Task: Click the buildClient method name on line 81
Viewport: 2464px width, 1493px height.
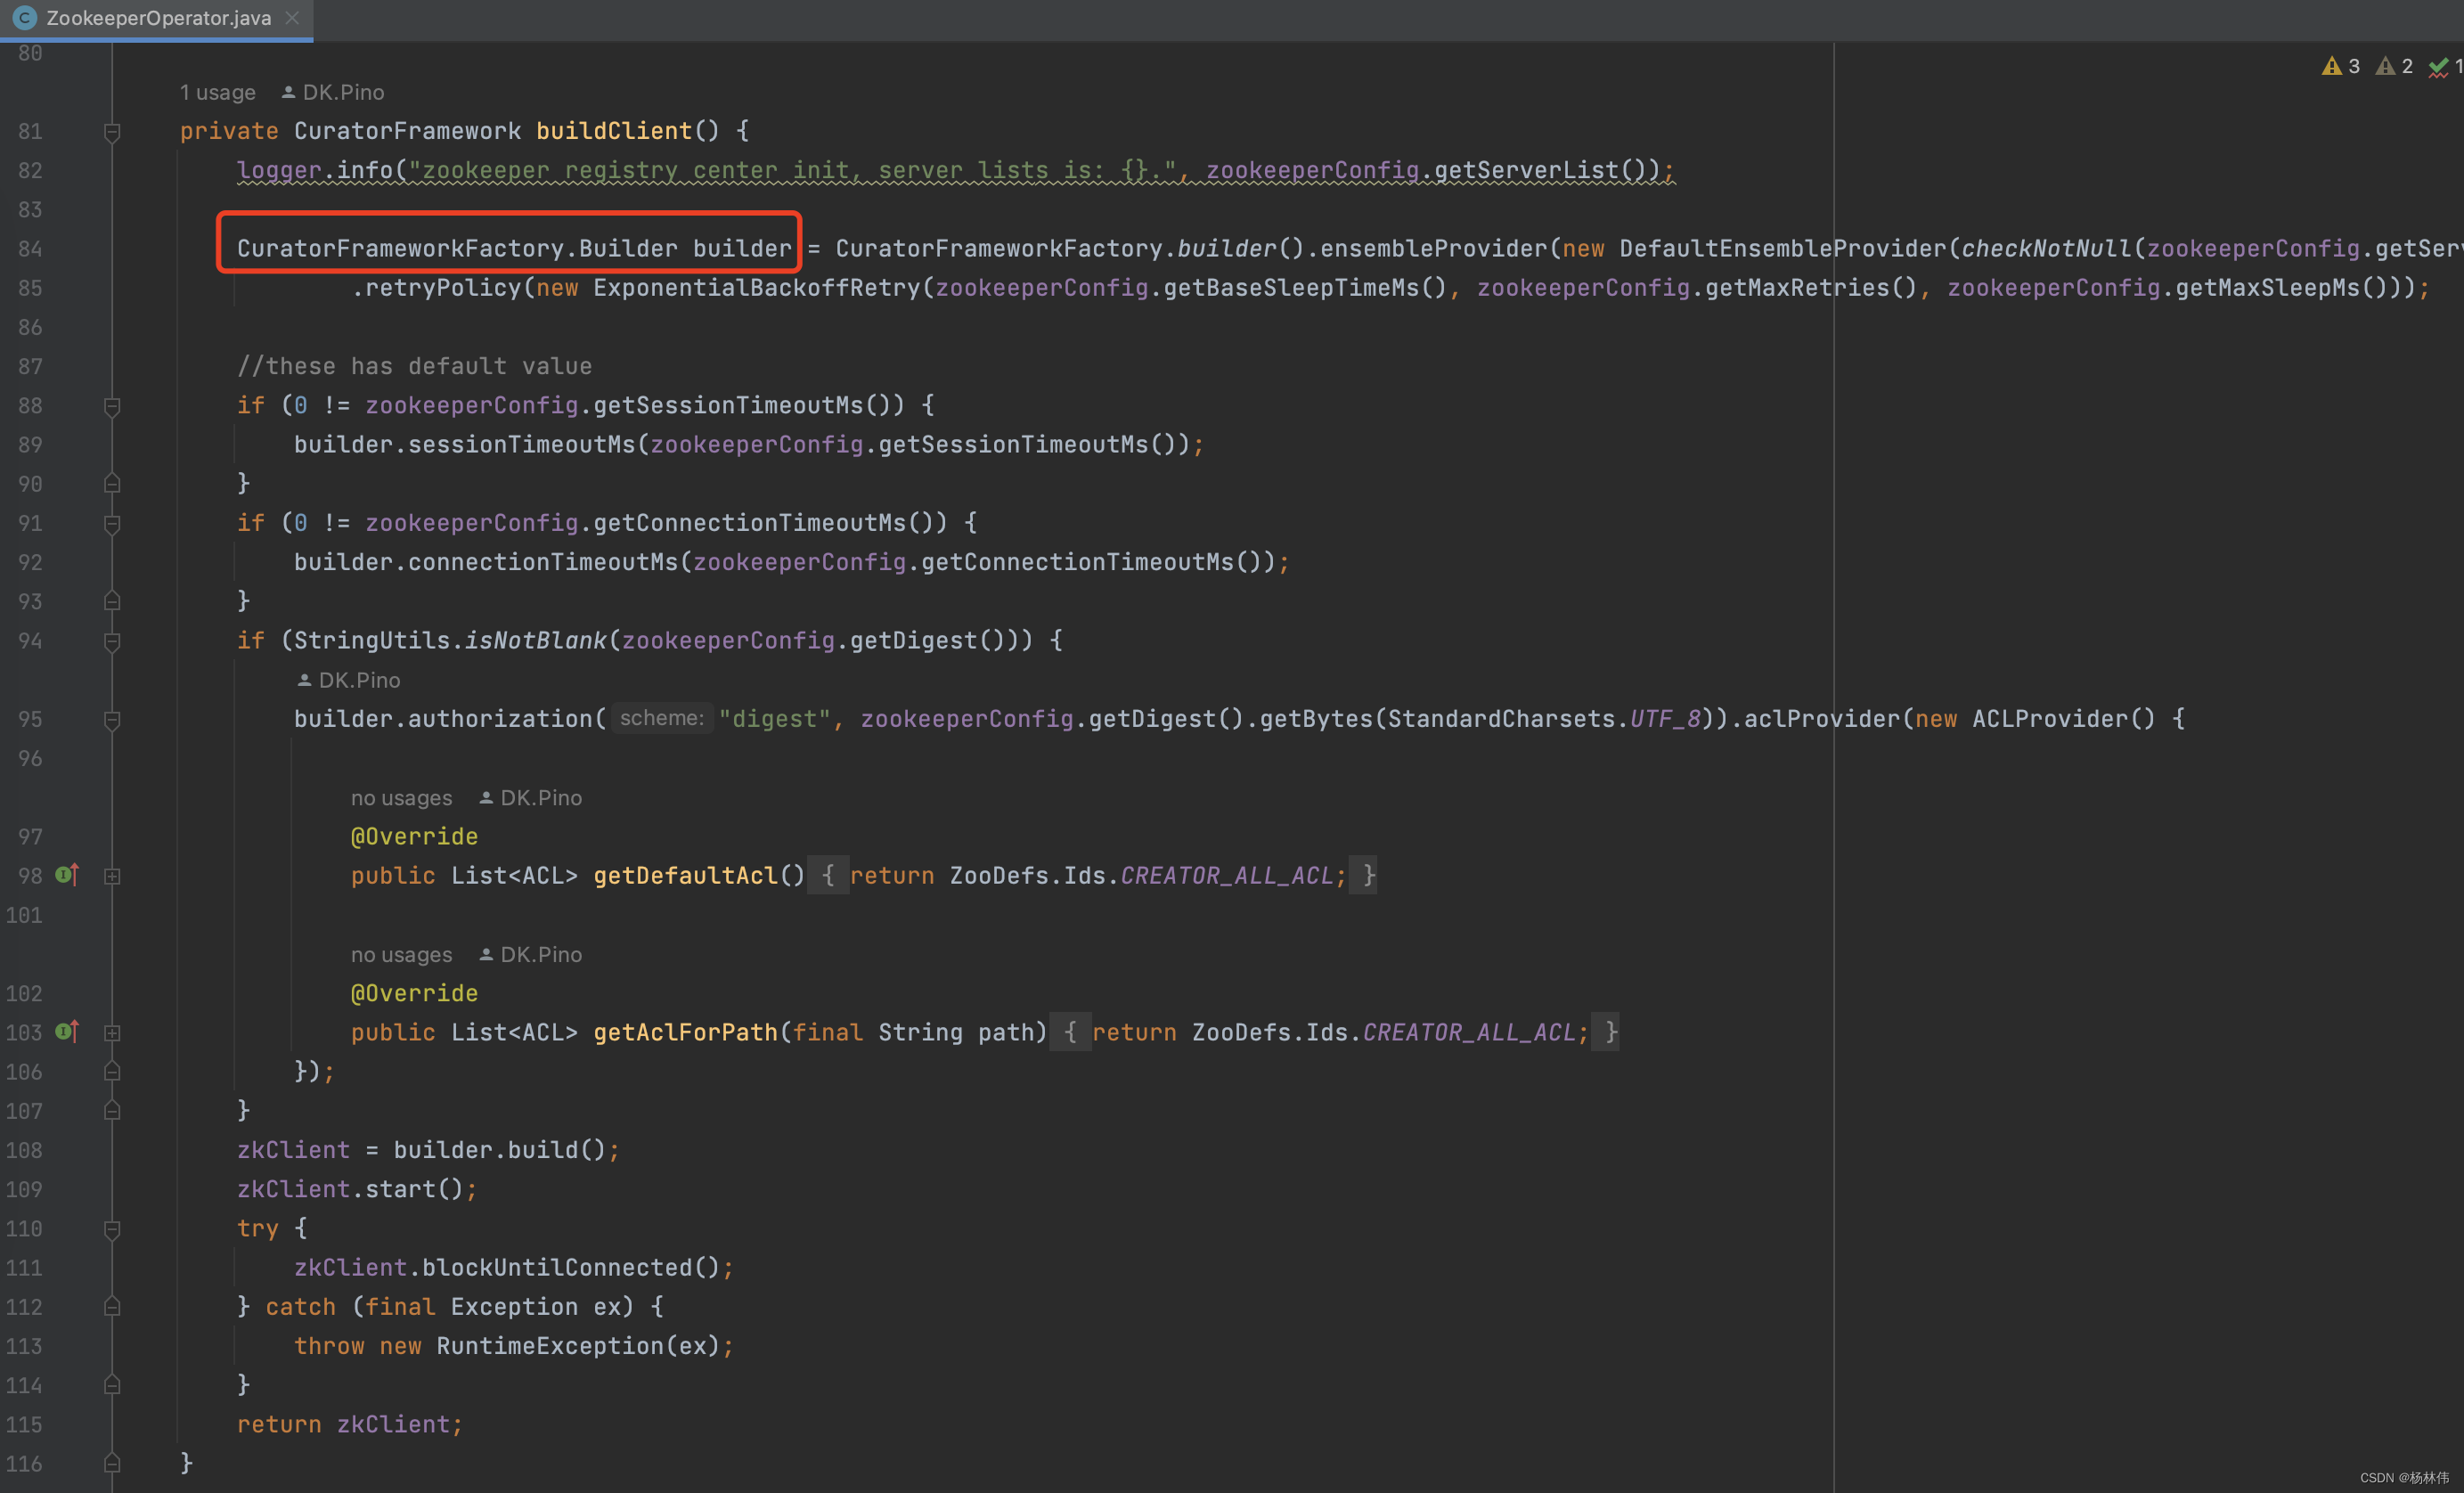Action: point(614,131)
